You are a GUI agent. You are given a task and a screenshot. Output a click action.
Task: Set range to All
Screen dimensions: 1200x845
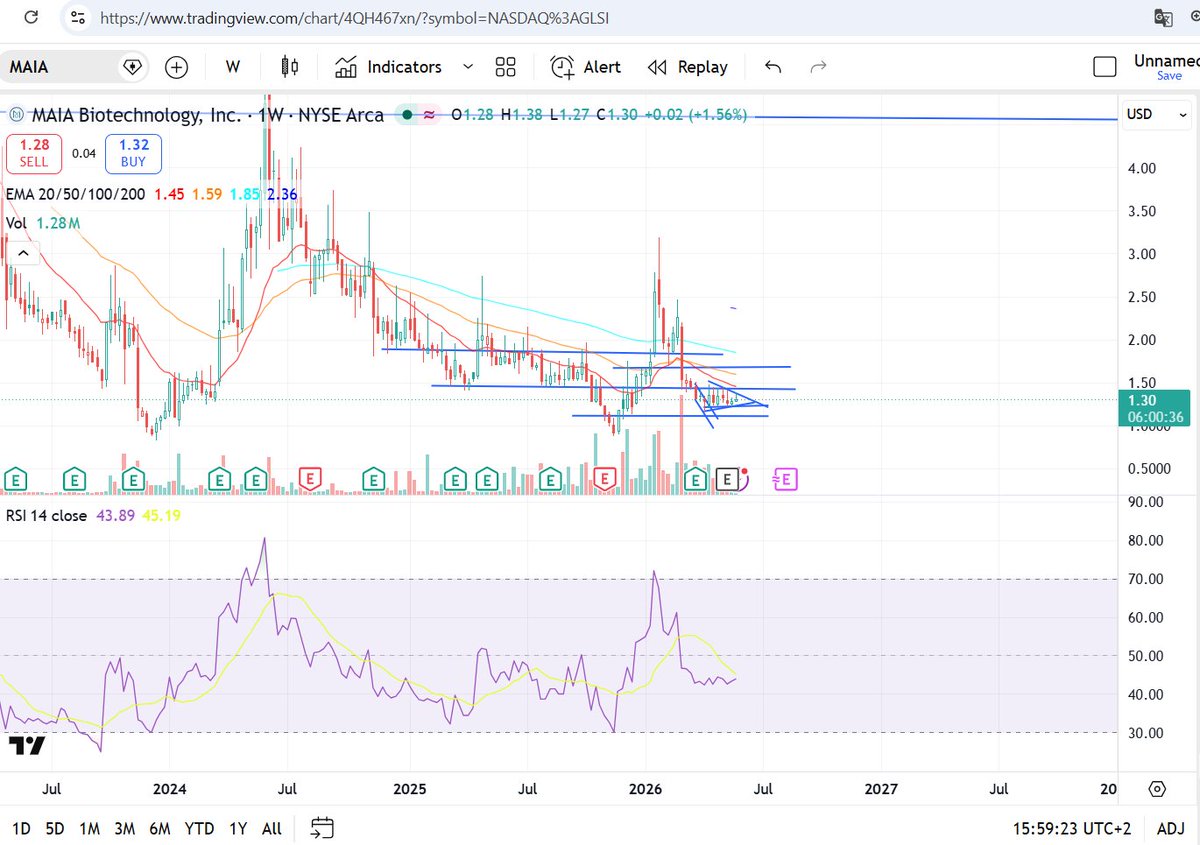pyautogui.click(x=271, y=828)
